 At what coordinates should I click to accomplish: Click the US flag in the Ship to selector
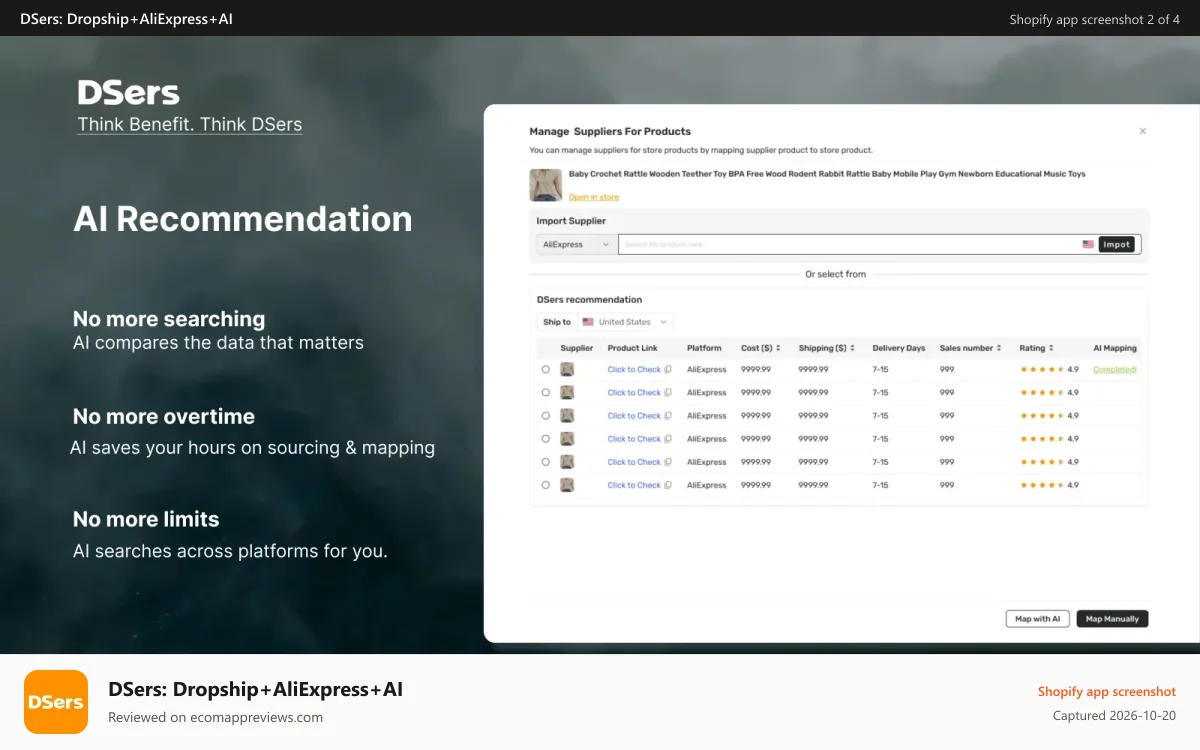point(588,322)
